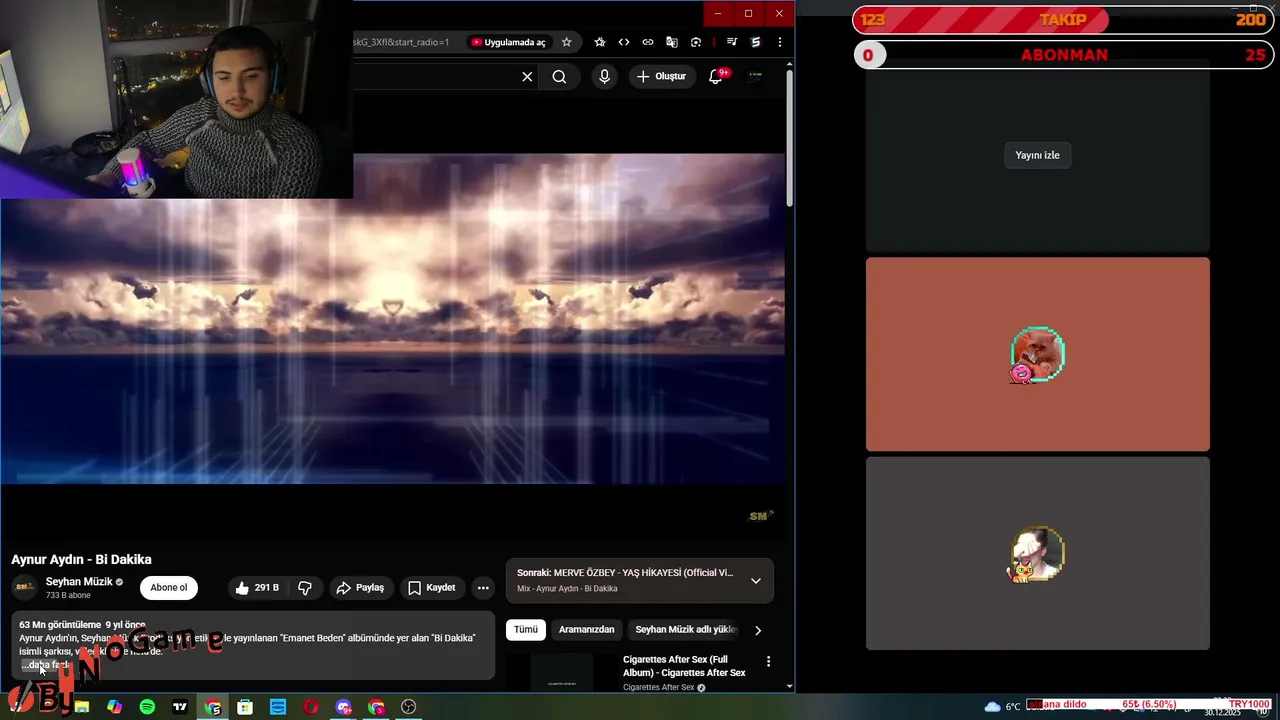Select the Aramanızdan filter chip
Image resolution: width=1280 pixels, height=720 pixels.
(x=586, y=630)
